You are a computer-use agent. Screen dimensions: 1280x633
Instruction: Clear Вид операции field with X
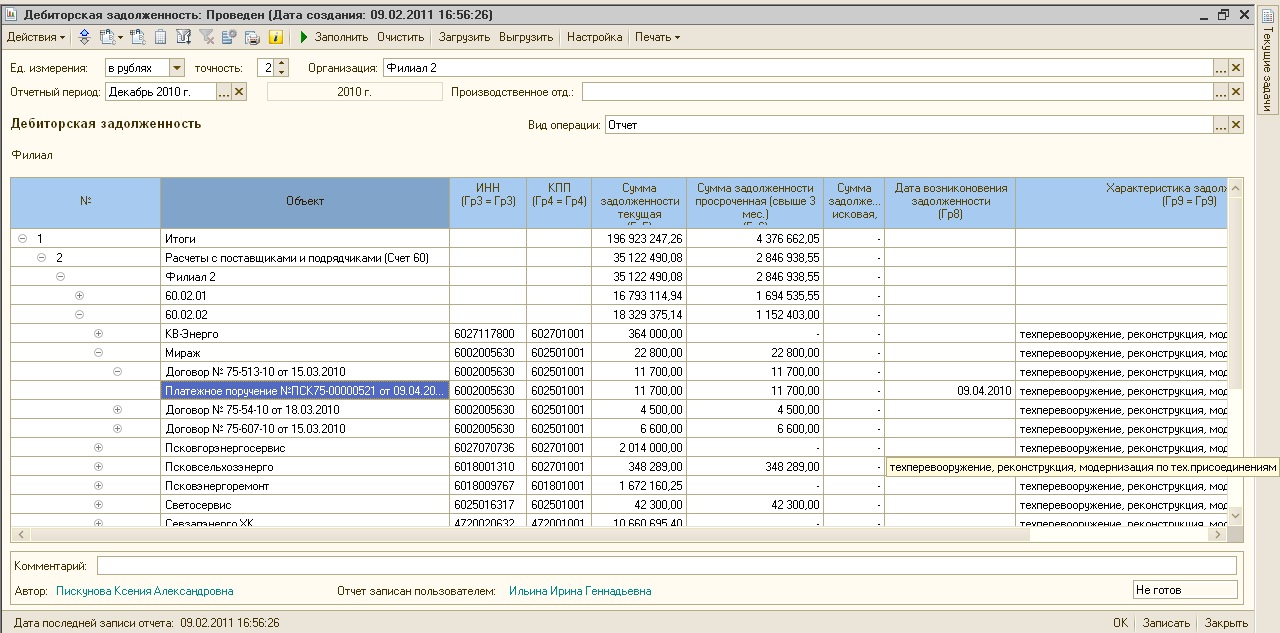(x=1236, y=125)
